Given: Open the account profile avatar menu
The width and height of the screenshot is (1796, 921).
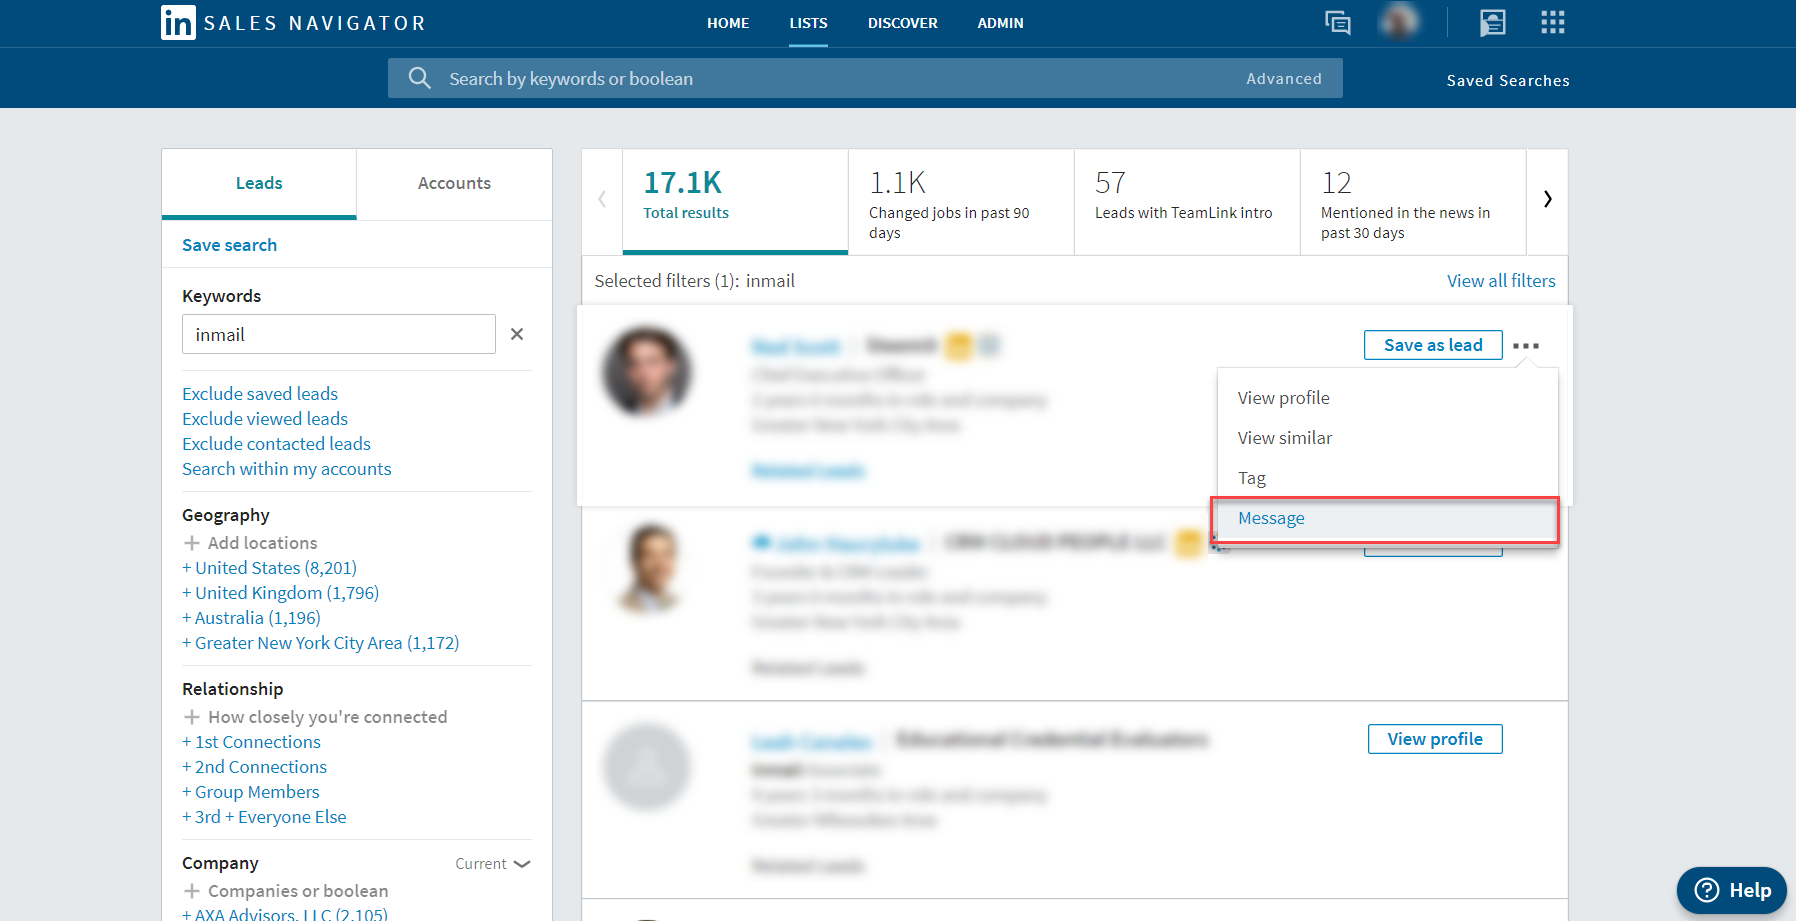Looking at the screenshot, I should (1399, 21).
